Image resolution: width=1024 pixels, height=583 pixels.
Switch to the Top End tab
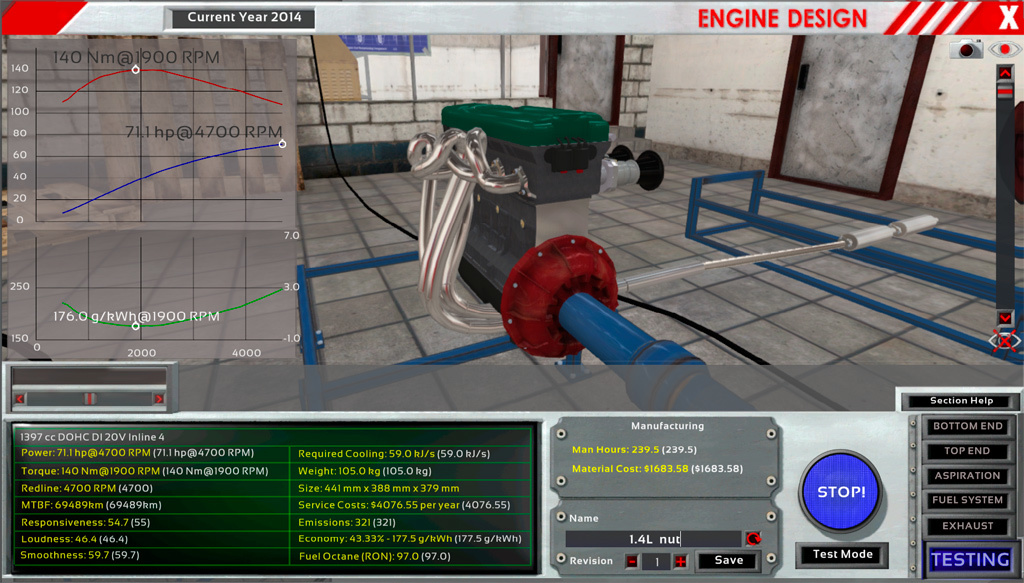coord(967,452)
